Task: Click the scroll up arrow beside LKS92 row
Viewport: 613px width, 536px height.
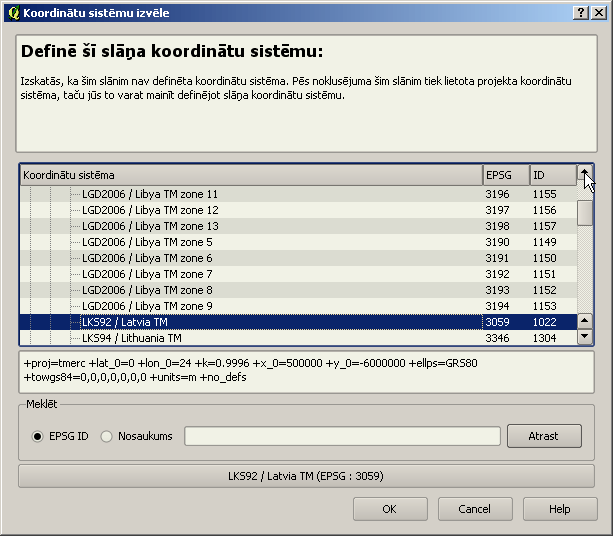Action: tap(584, 321)
